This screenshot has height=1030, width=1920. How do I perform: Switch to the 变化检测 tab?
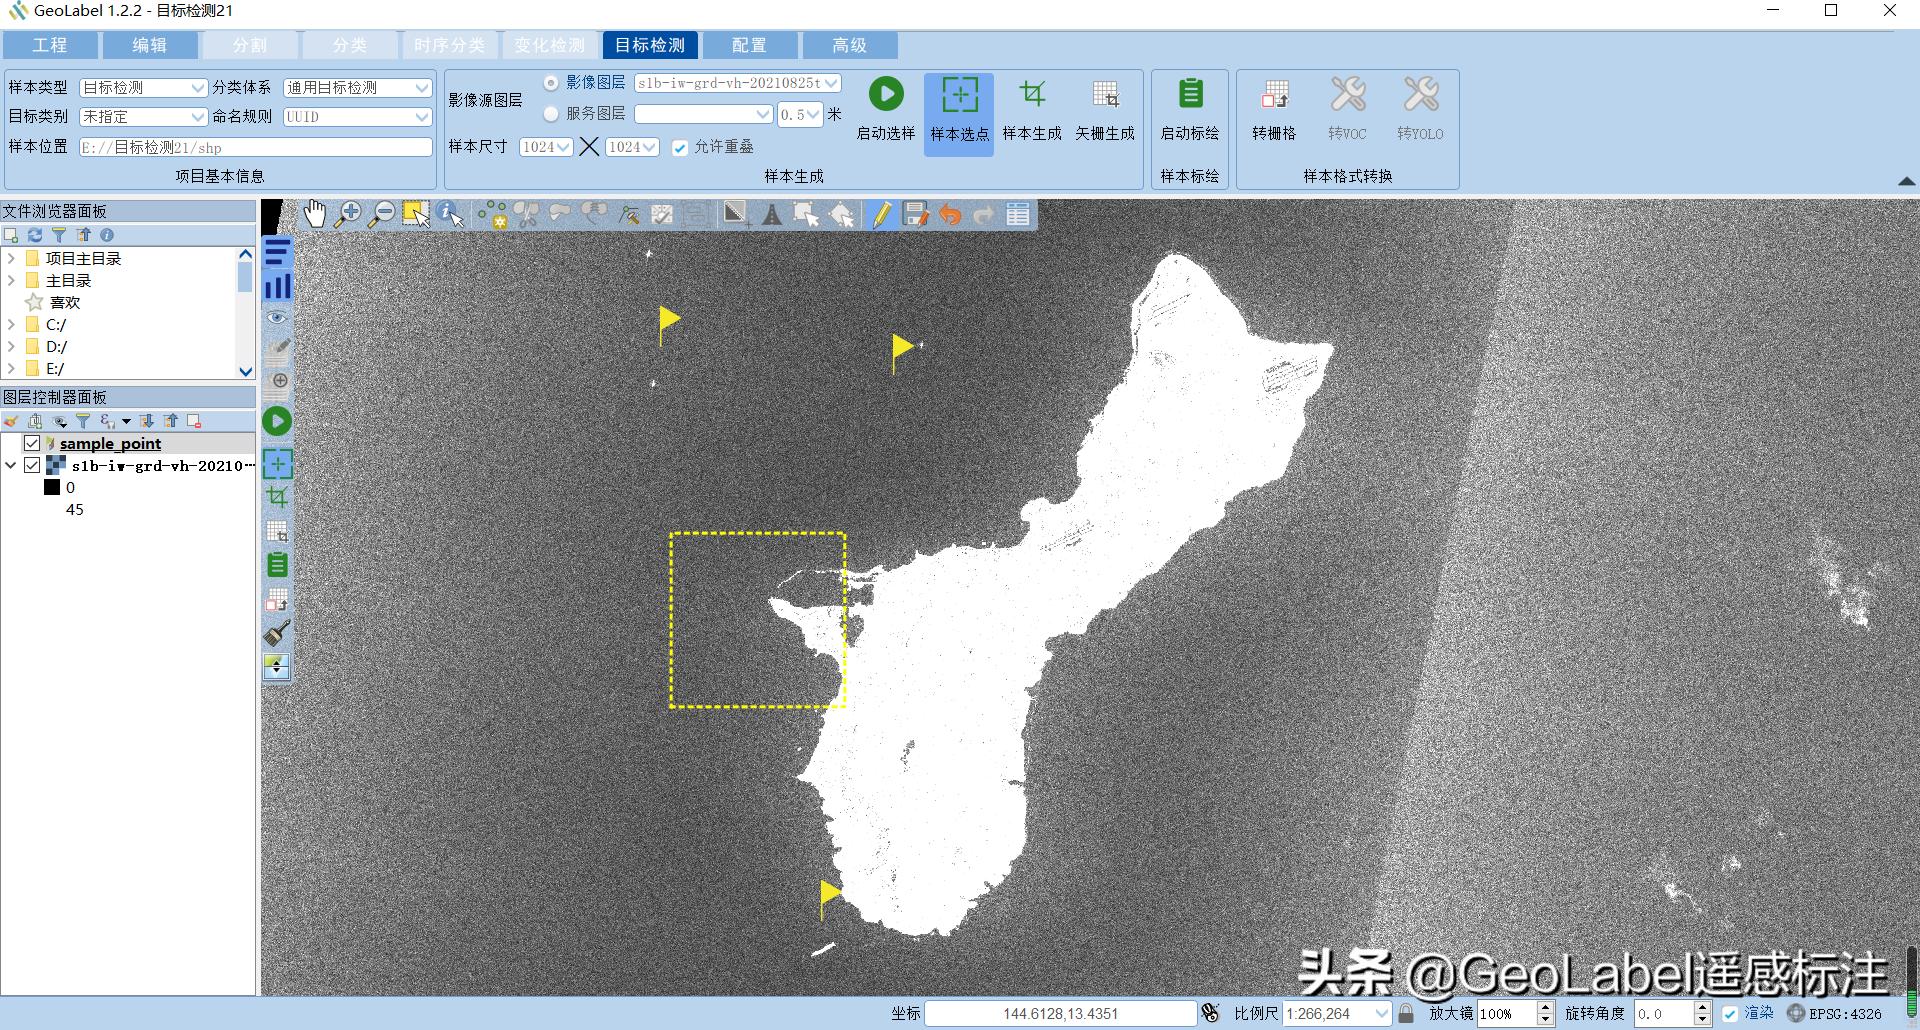point(549,45)
